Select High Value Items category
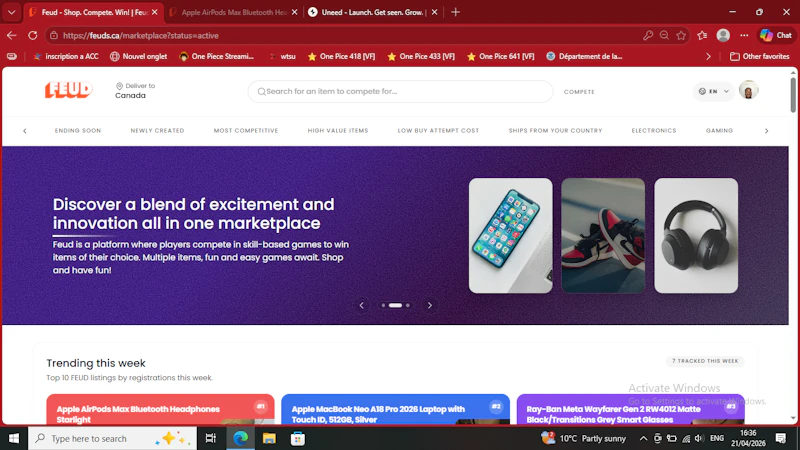 click(x=338, y=131)
